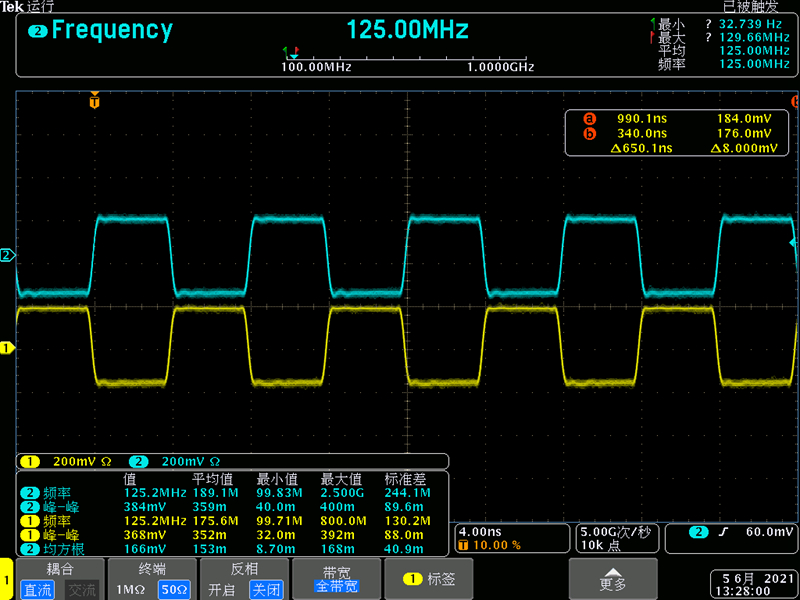
Task: Click the channel 1 ground marker on left edge
Action: coord(7,348)
